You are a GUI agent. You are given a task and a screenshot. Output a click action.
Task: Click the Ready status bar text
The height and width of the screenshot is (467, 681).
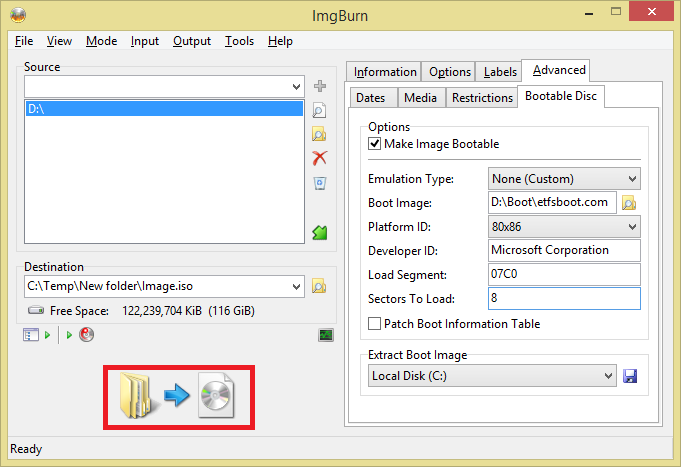(x=26, y=449)
